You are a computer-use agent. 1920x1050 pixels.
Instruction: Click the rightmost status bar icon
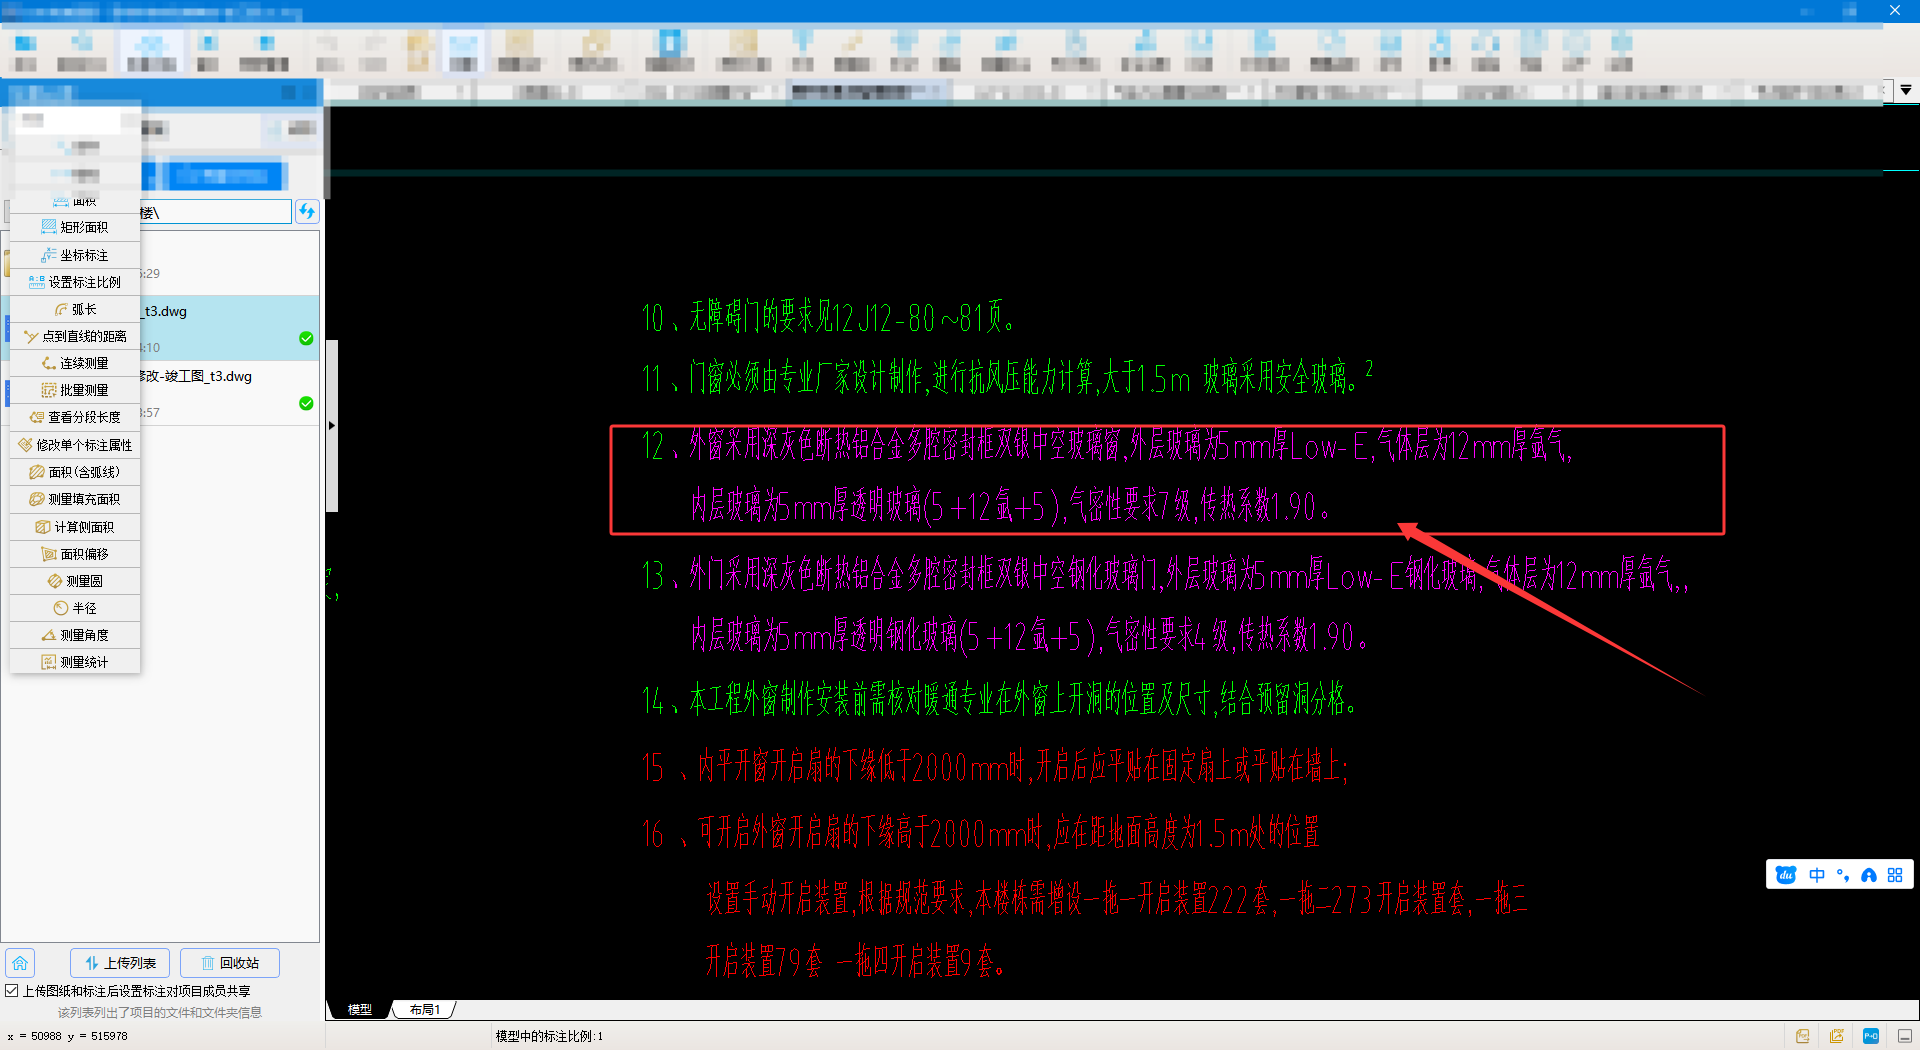1905,1036
